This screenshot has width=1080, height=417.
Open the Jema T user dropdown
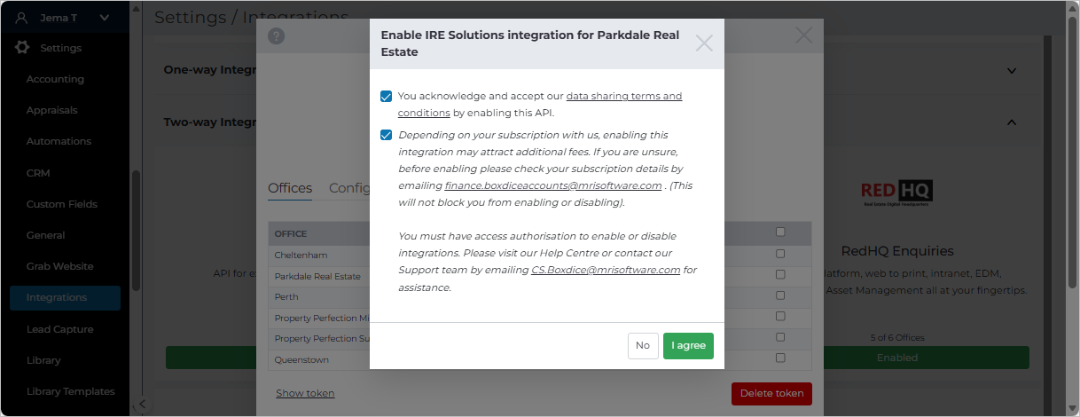pos(104,18)
